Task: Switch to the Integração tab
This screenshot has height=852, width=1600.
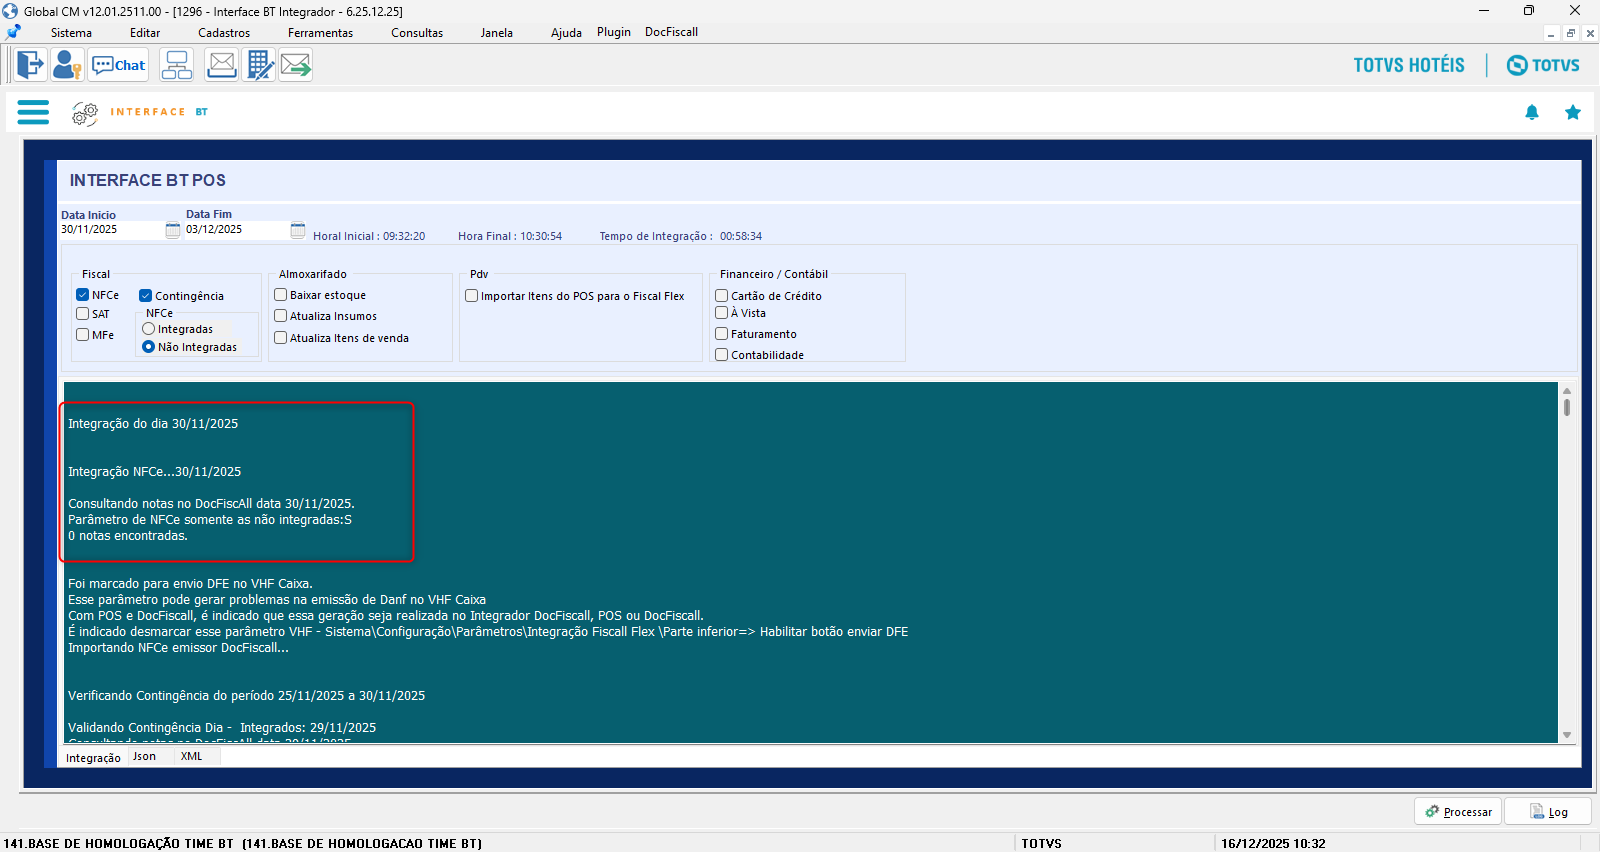Action: coord(93,758)
